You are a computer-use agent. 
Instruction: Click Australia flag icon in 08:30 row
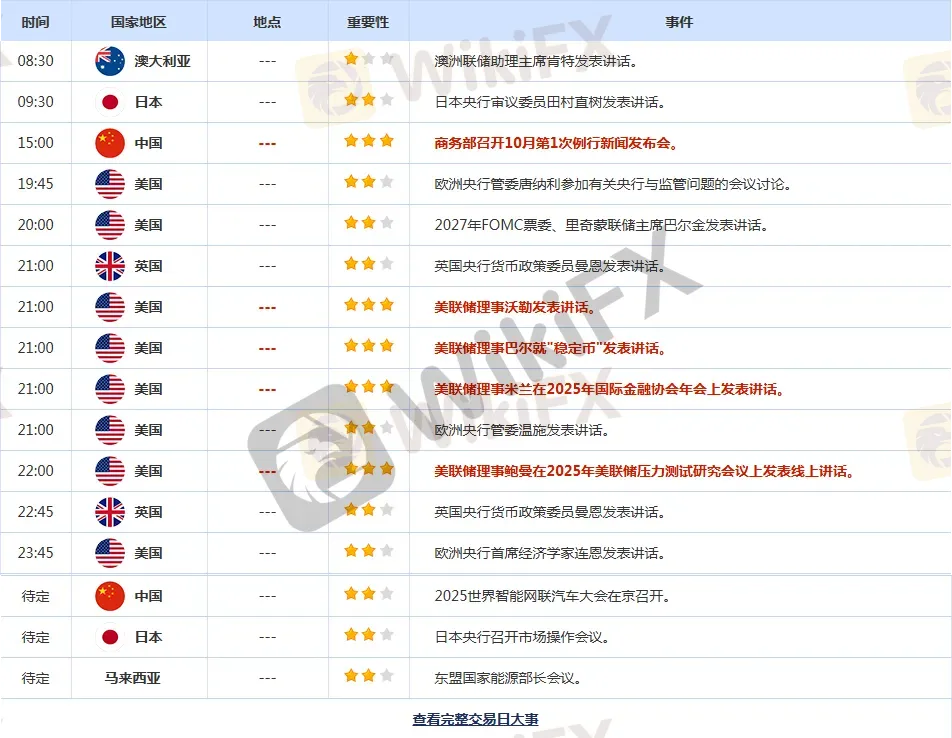110,61
